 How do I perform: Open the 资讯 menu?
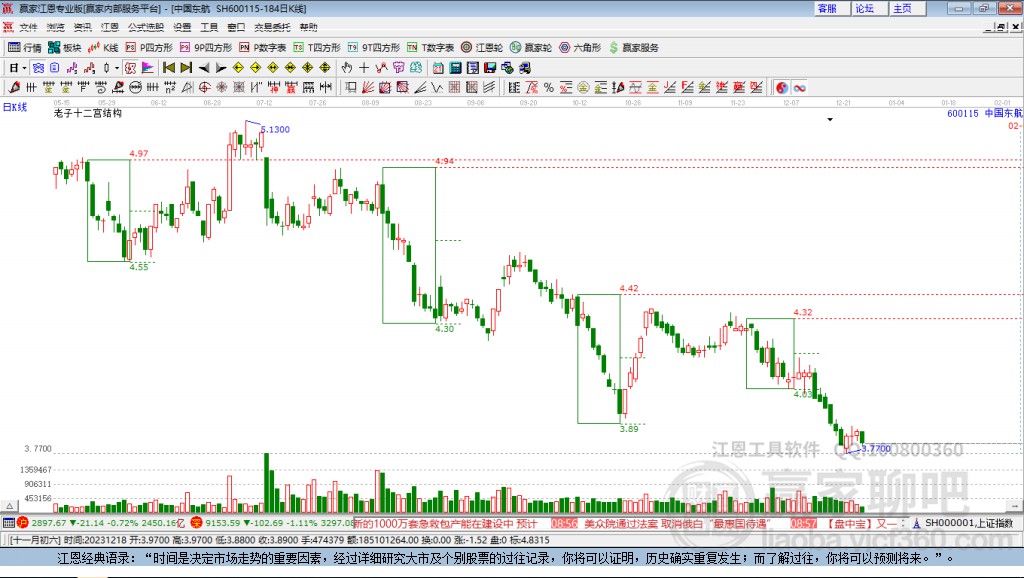point(82,27)
